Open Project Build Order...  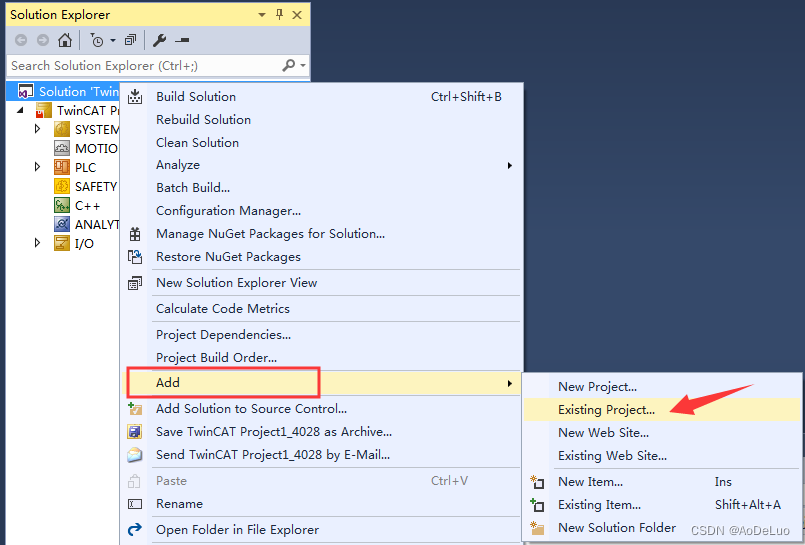tap(321, 358)
